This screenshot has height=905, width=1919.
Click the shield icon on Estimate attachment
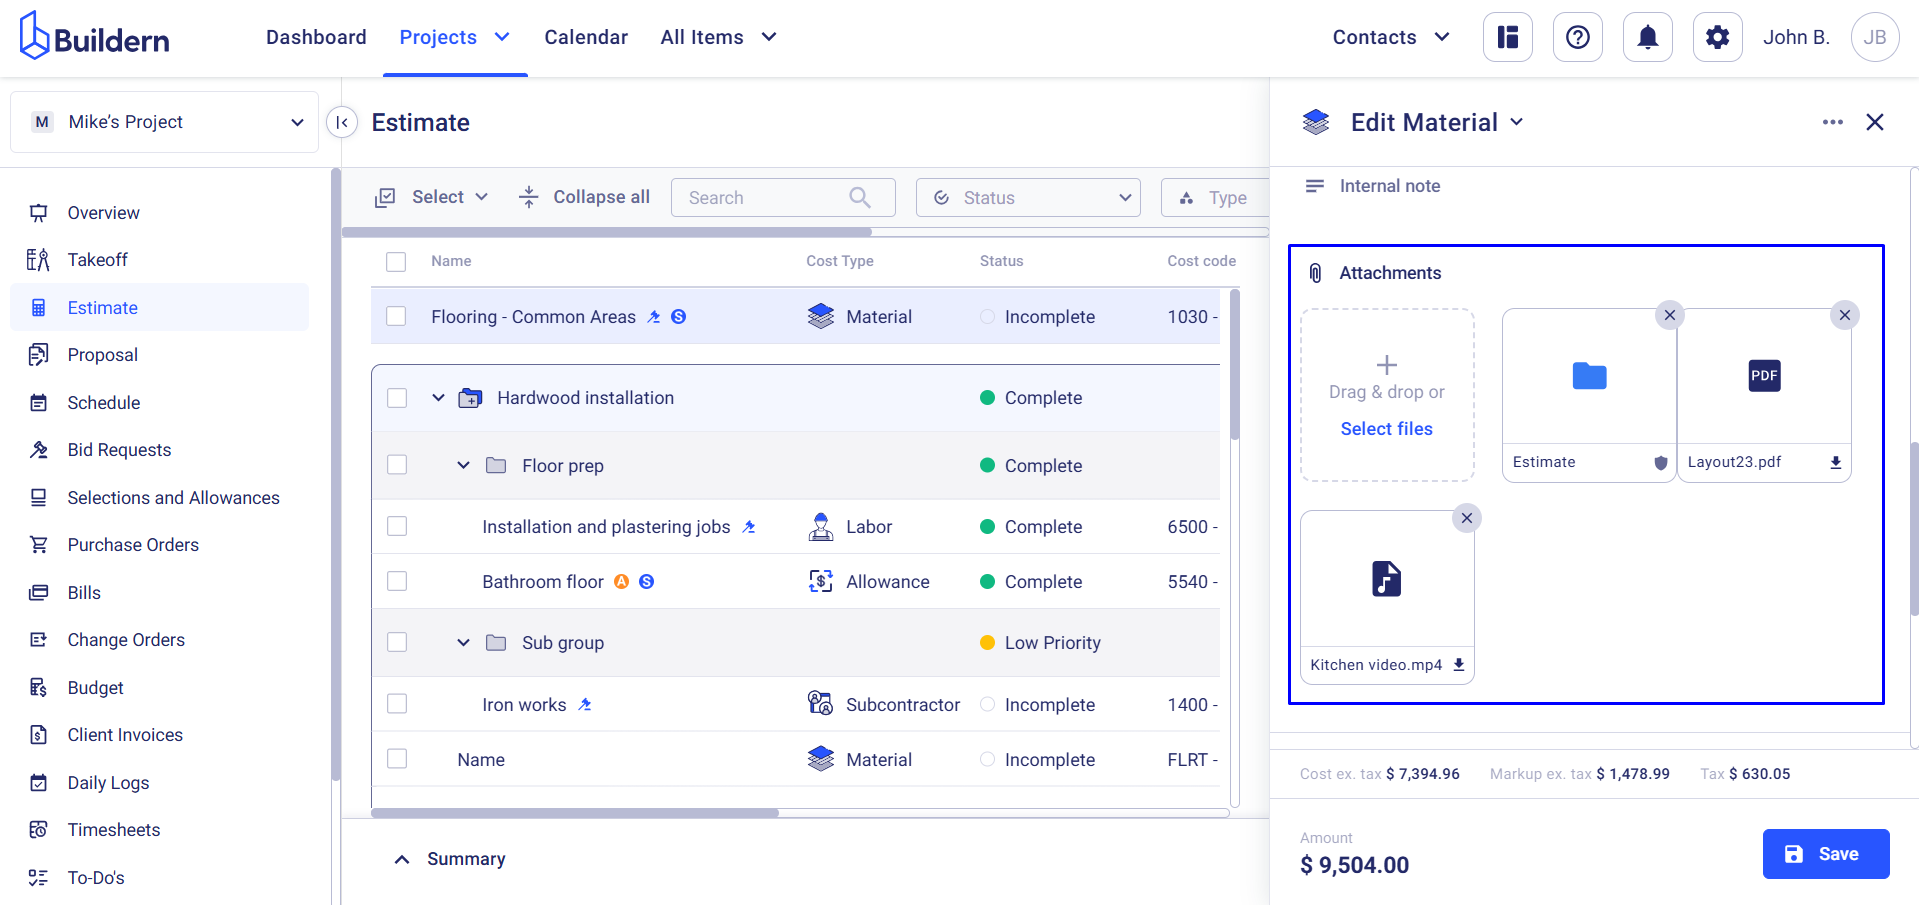pyautogui.click(x=1661, y=462)
